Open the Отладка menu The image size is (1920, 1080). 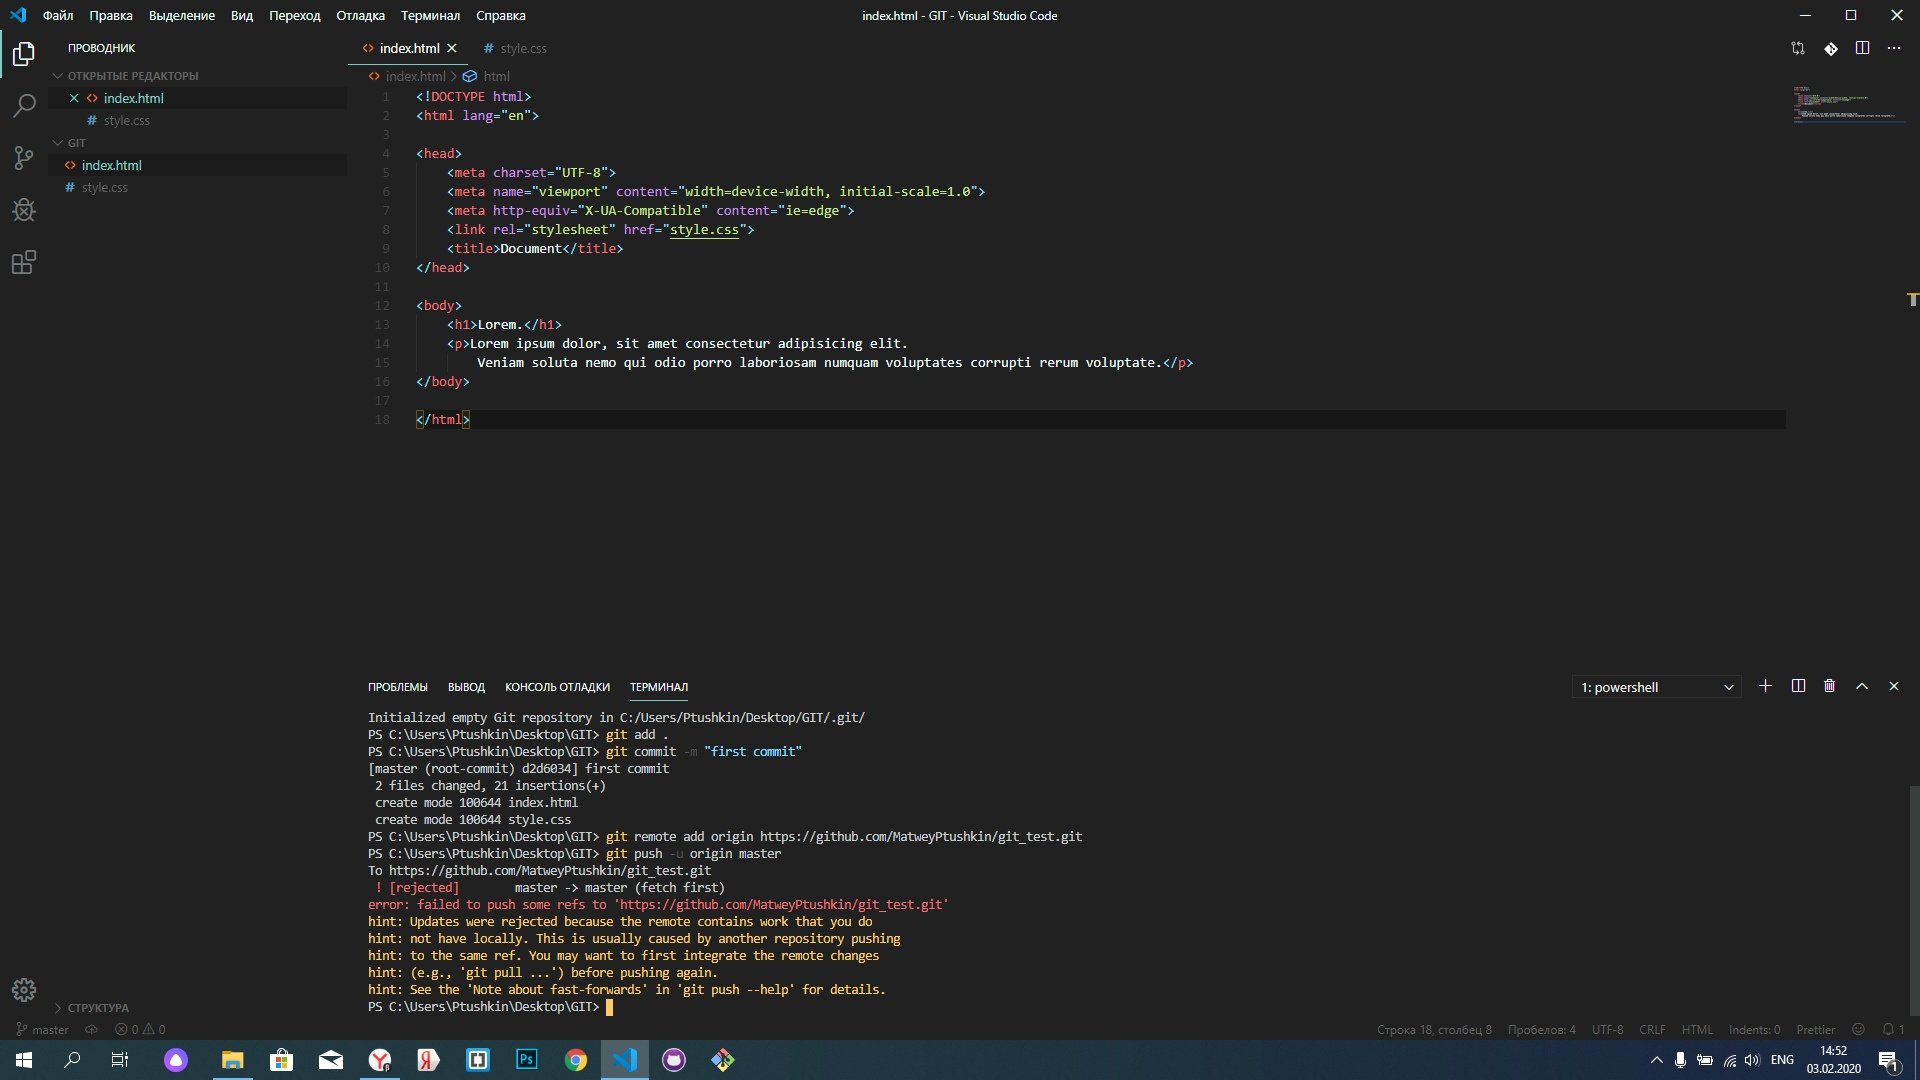pyautogui.click(x=361, y=15)
